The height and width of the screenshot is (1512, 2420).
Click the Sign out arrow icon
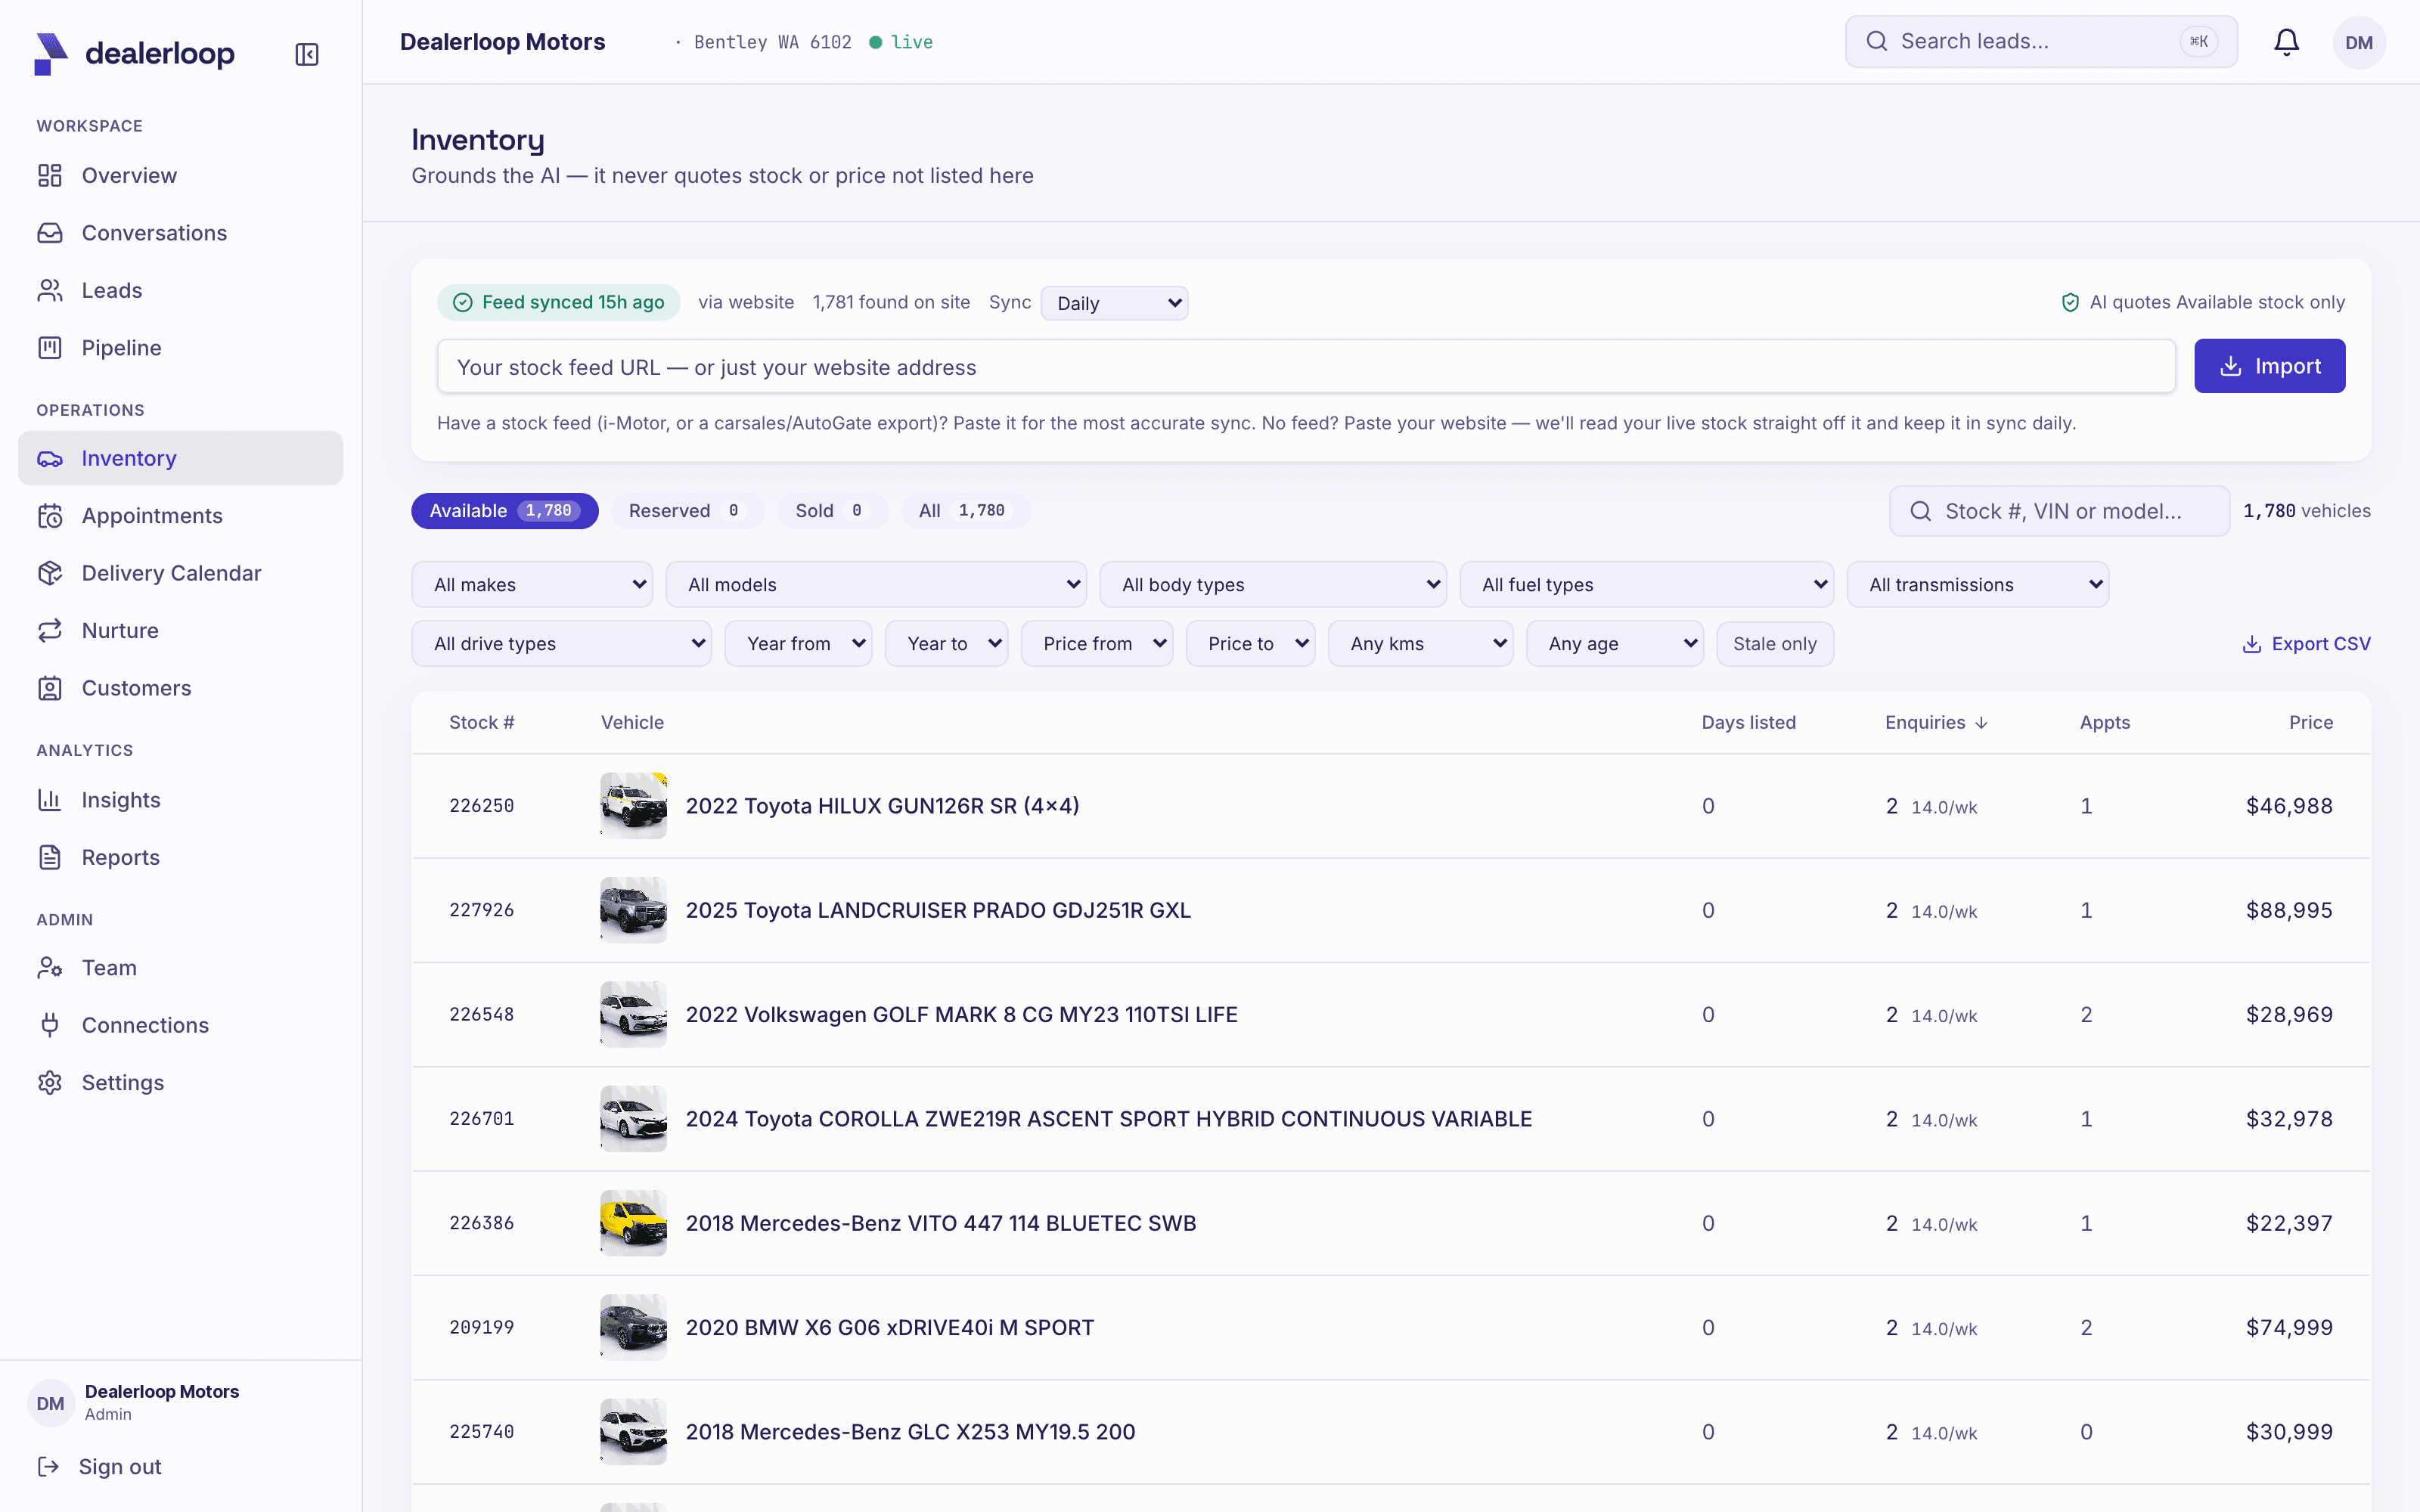pos(48,1467)
